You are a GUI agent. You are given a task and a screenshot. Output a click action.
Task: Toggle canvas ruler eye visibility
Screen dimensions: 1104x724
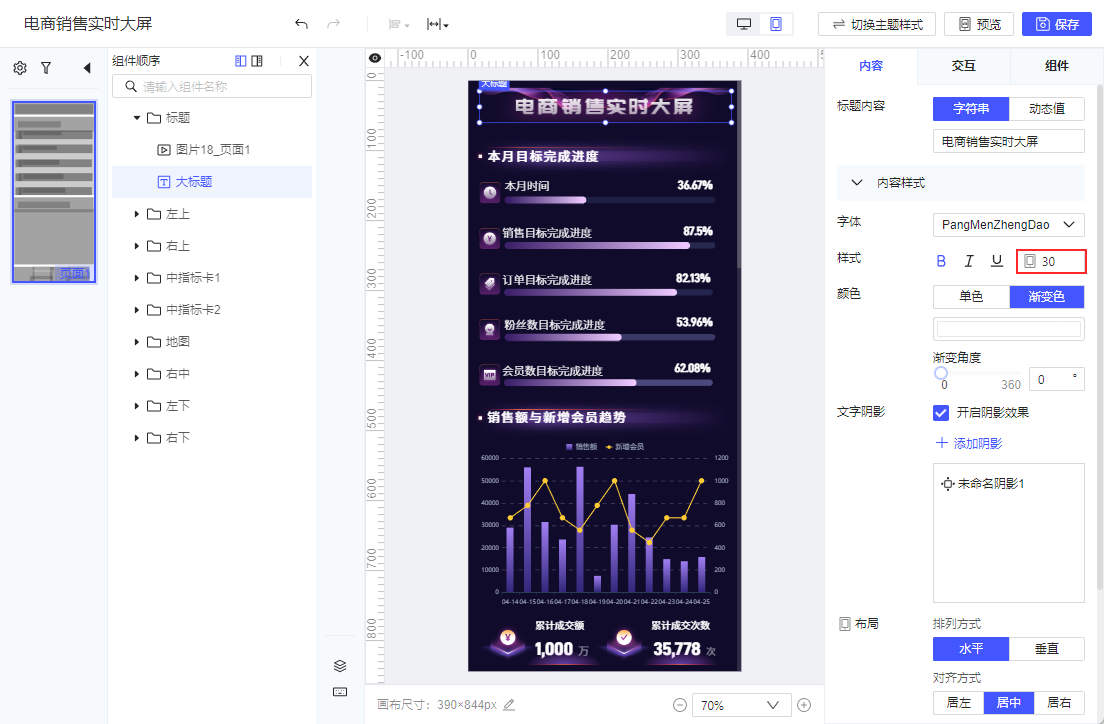pyautogui.click(x=375, y=58)
